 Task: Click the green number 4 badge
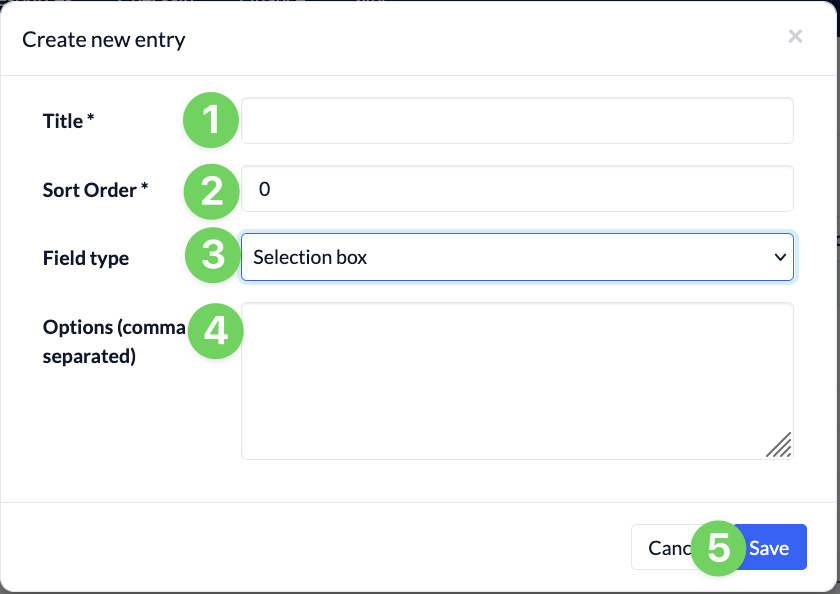216,331
